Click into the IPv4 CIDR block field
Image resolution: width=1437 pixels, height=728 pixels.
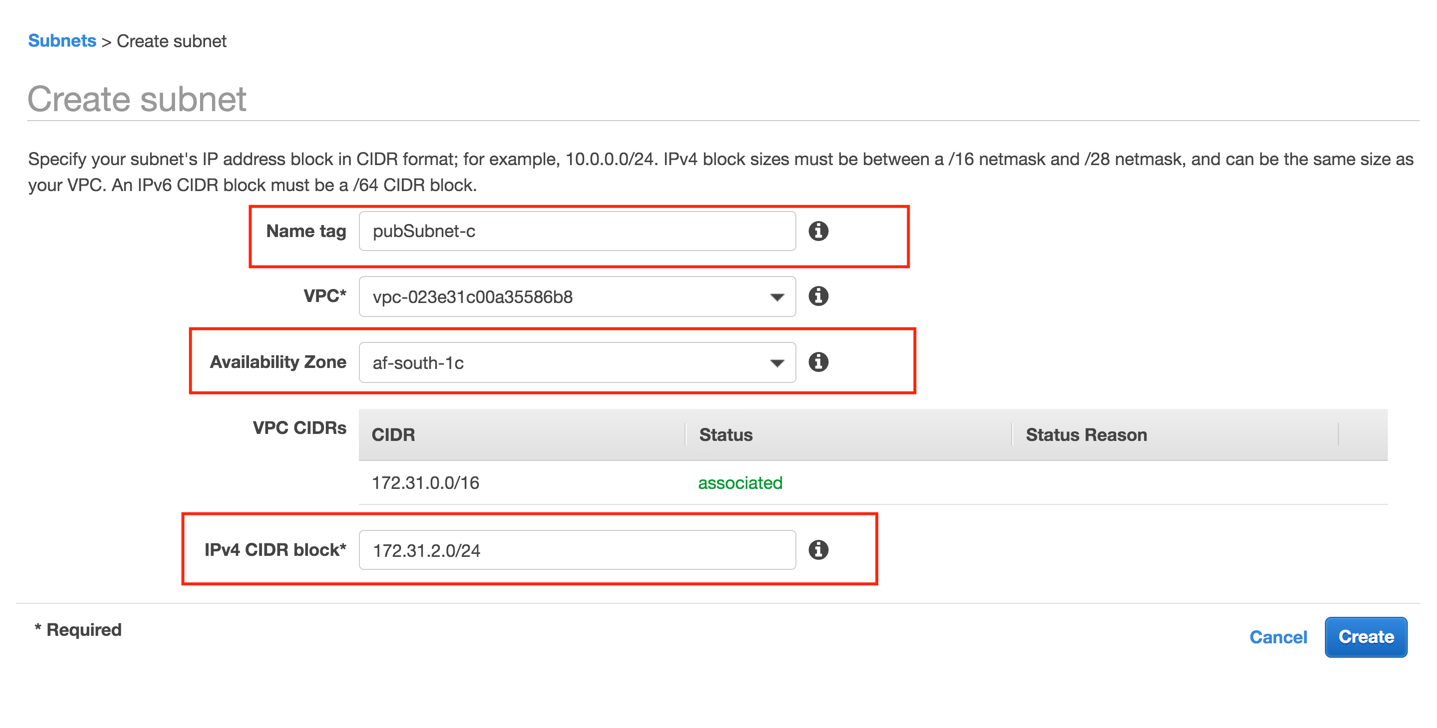pyautogui.click(x=577, y=550)
